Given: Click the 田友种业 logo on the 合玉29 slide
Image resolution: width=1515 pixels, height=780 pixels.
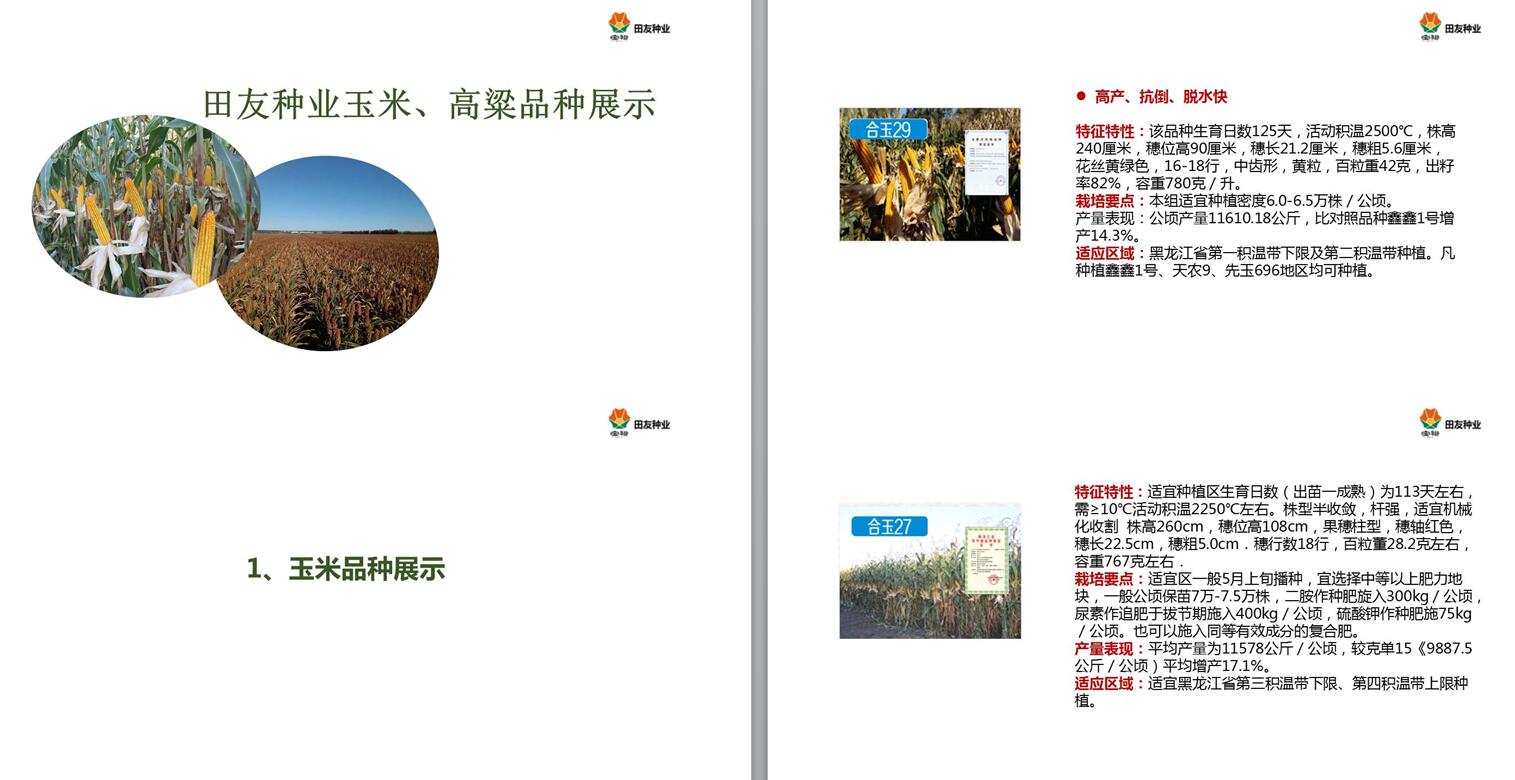Looking at the screenshot, I should (x=1450, y=26).
